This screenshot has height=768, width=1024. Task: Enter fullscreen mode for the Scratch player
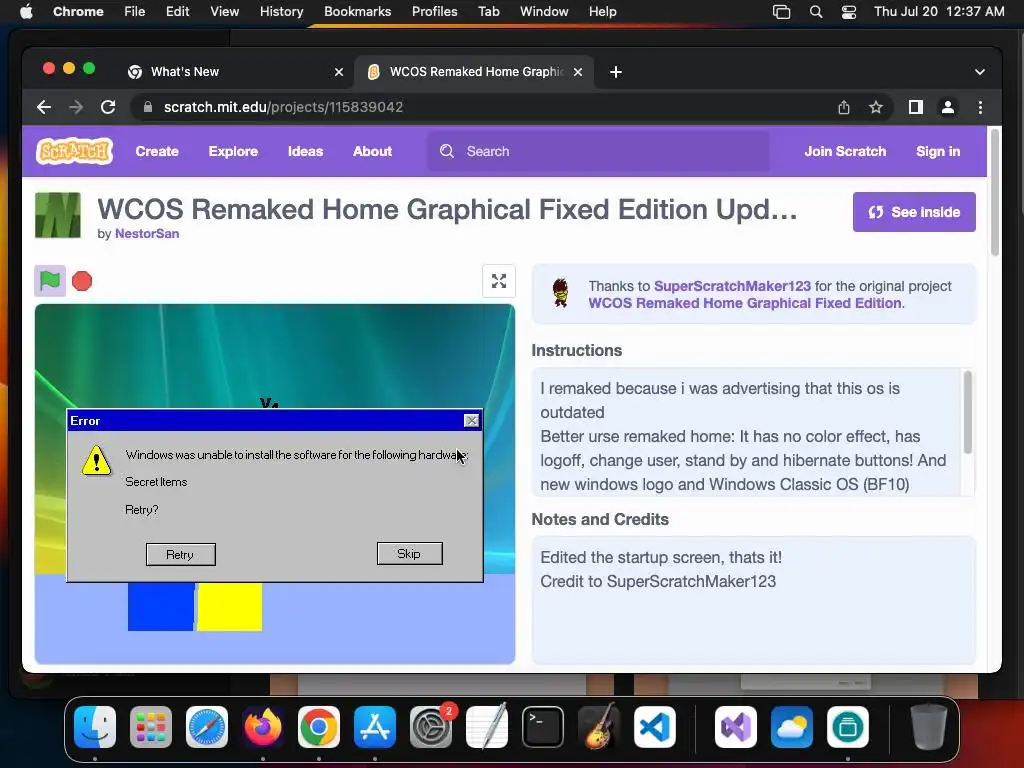[499, 281]
